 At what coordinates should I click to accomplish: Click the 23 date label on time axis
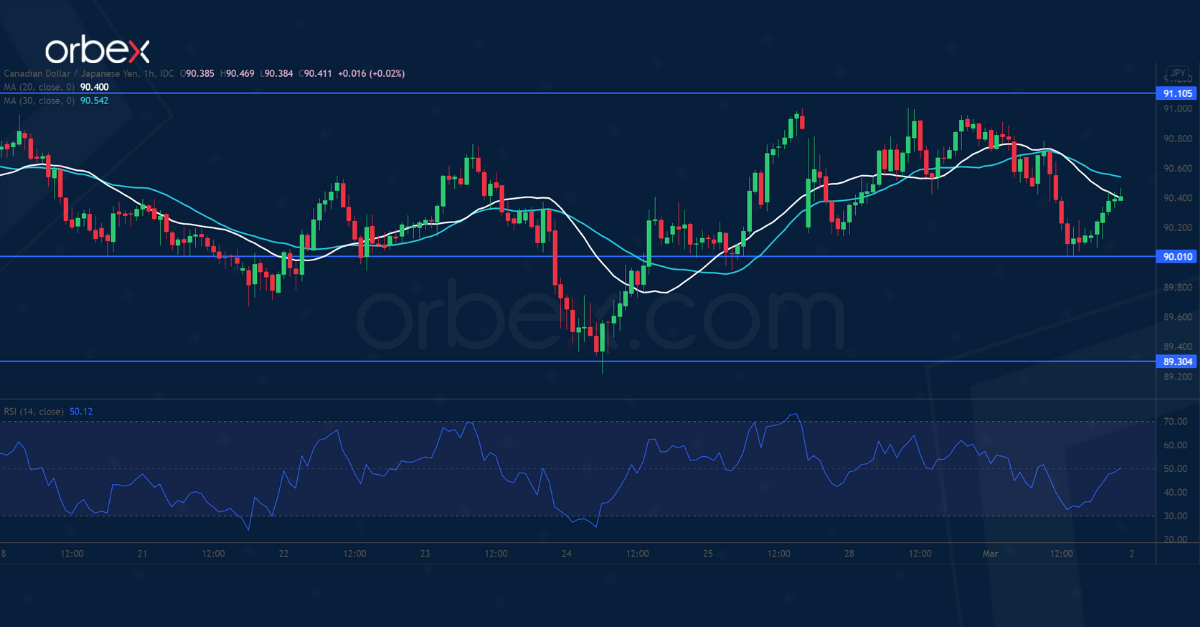425,553
